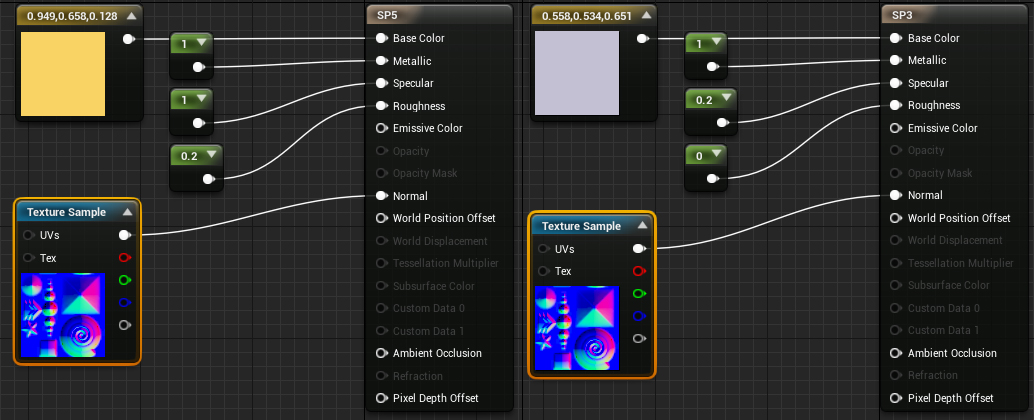Collapse the 0.949,0.658,0.128 node using its arrow
The height and width of the screenshot is (420, 1034).
click(x=132, y=16)
